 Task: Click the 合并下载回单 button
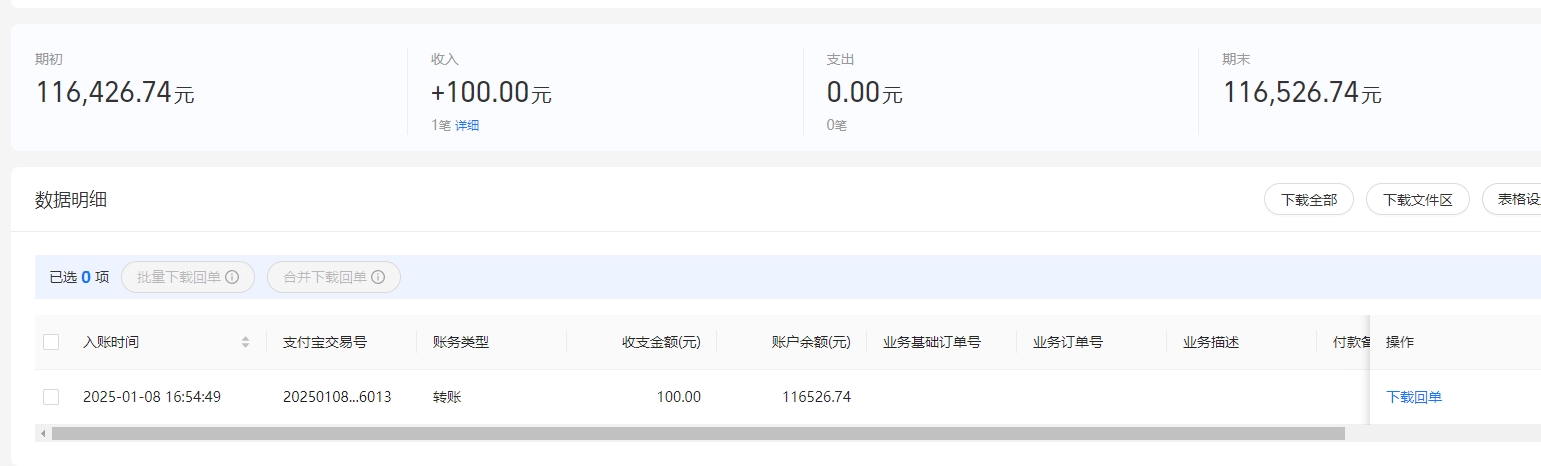point(334,277)
